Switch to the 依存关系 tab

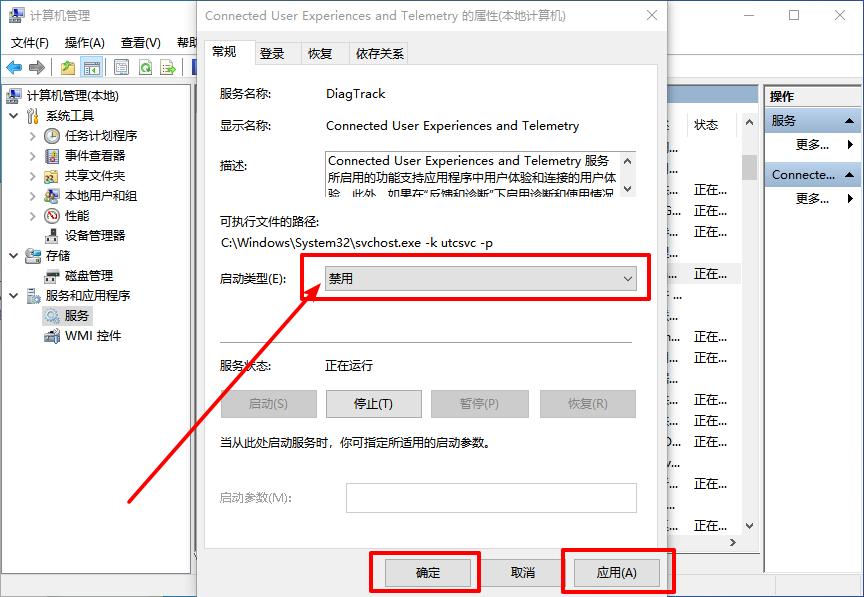(x=379, y=54)
